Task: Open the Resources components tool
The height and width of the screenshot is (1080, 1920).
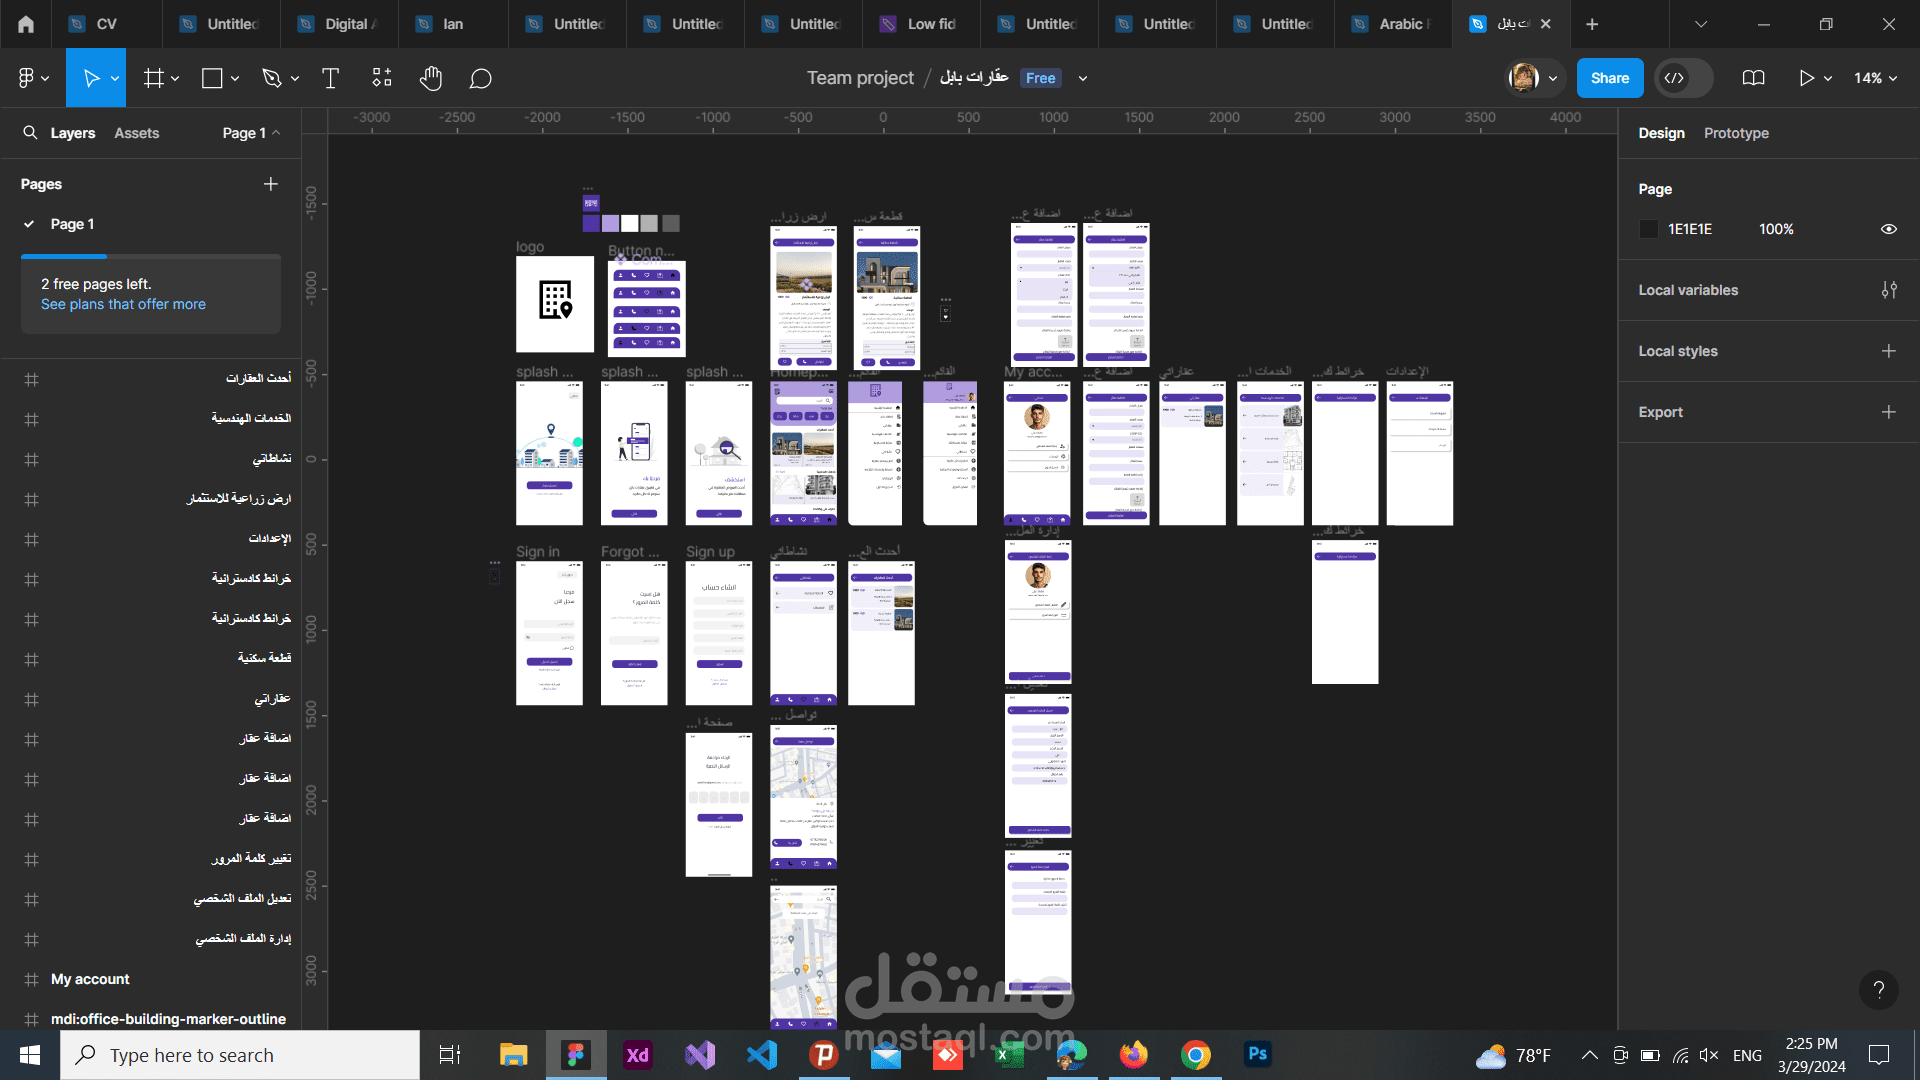Action: [x=382, y=78]
